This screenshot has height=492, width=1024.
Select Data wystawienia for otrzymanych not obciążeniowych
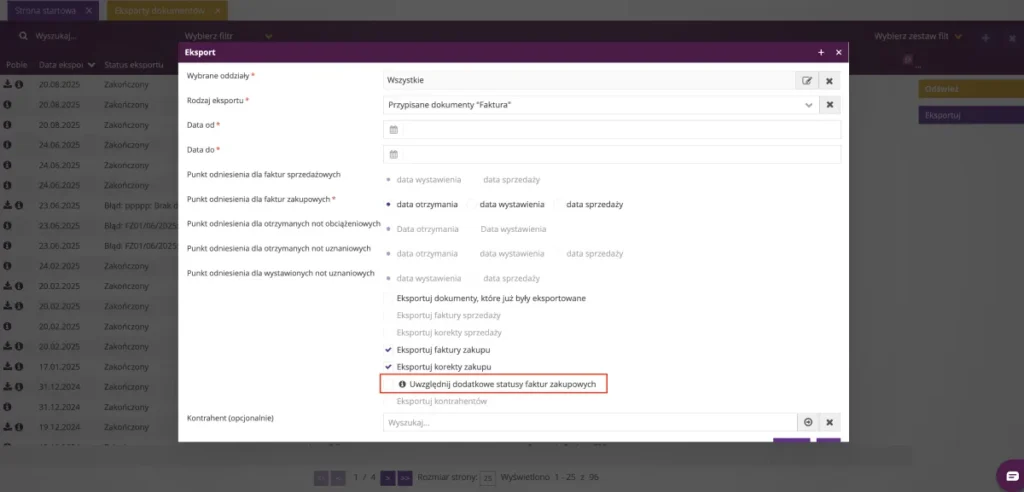[513, 229]
